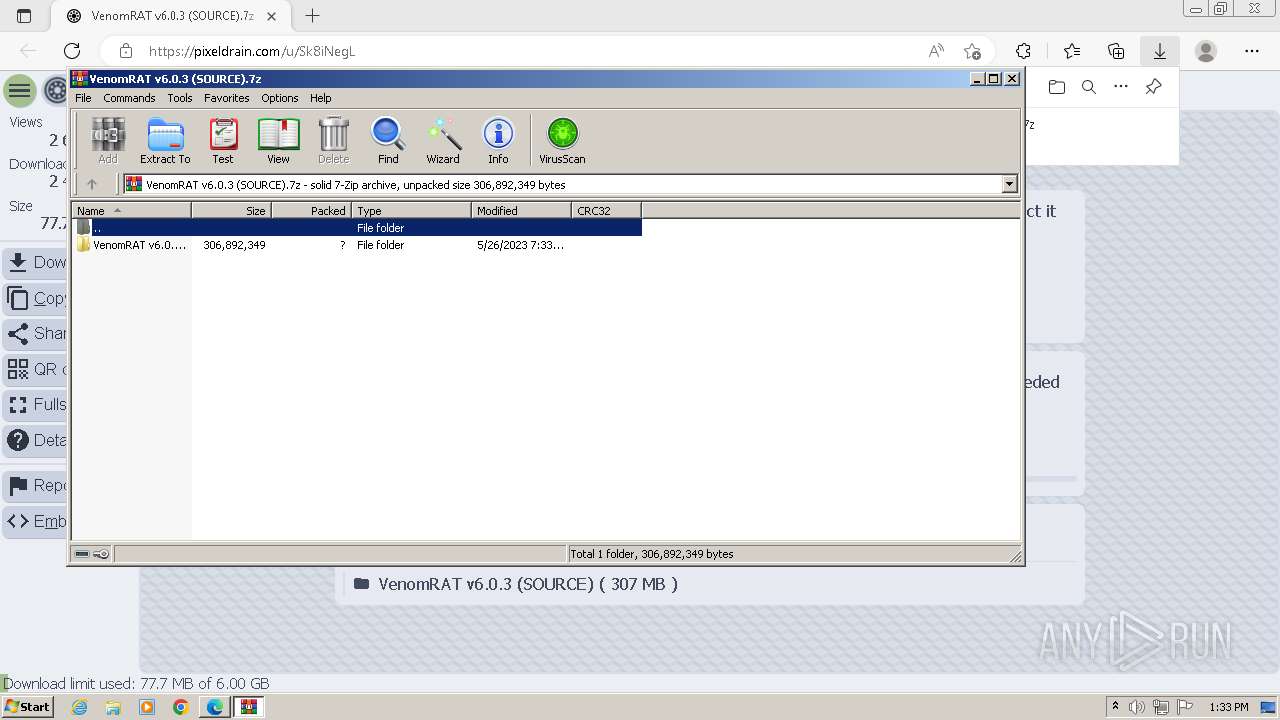Open the read aloud icon in address bar
The width and height of the screenshot is (1280, 720).
936,51
